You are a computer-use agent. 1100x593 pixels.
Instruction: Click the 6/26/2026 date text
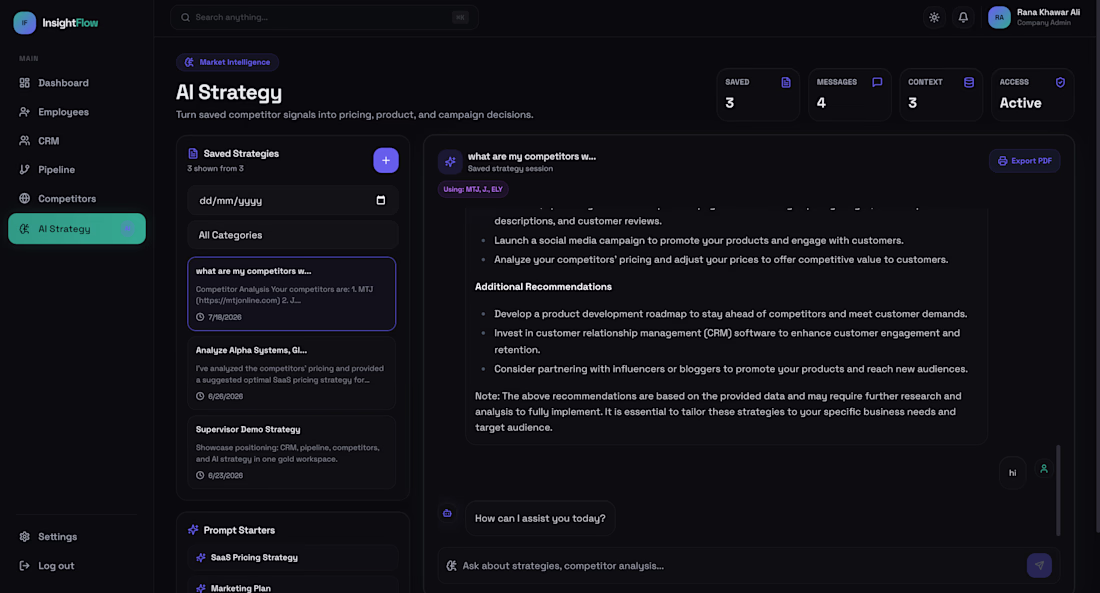pos(225,397)
